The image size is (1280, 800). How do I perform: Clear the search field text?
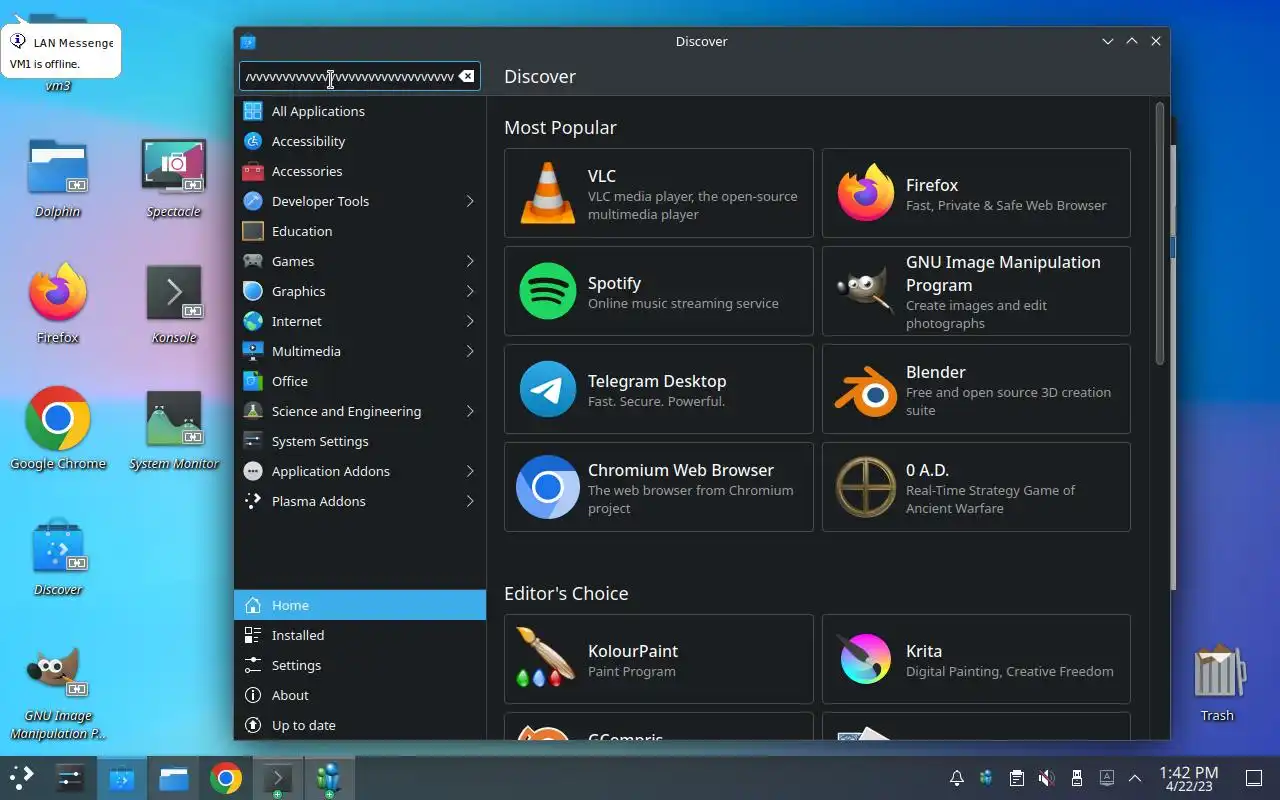pyautogui.click(x=466, y=76)
